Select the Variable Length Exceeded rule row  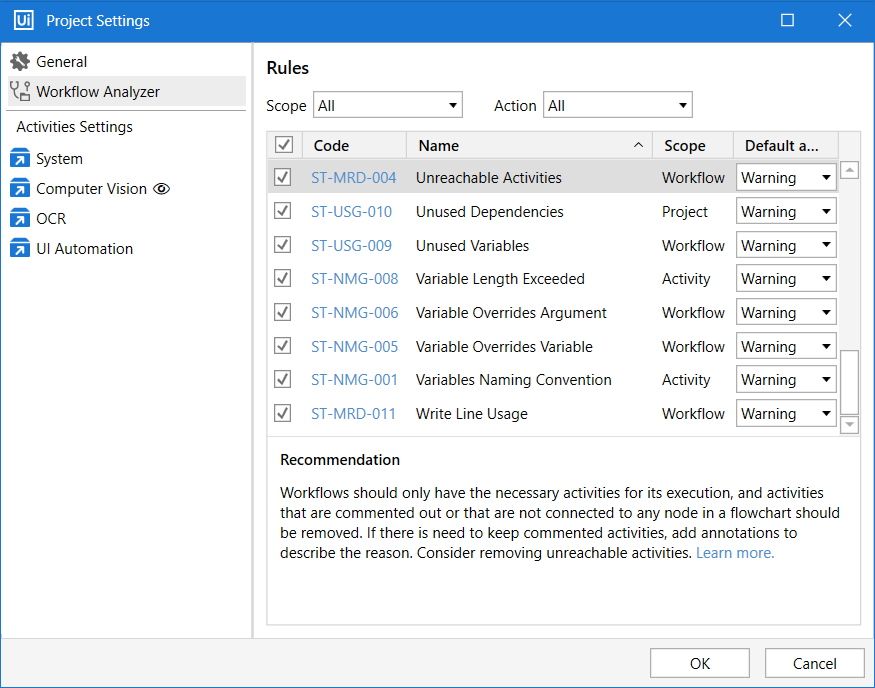pos(500,279)
